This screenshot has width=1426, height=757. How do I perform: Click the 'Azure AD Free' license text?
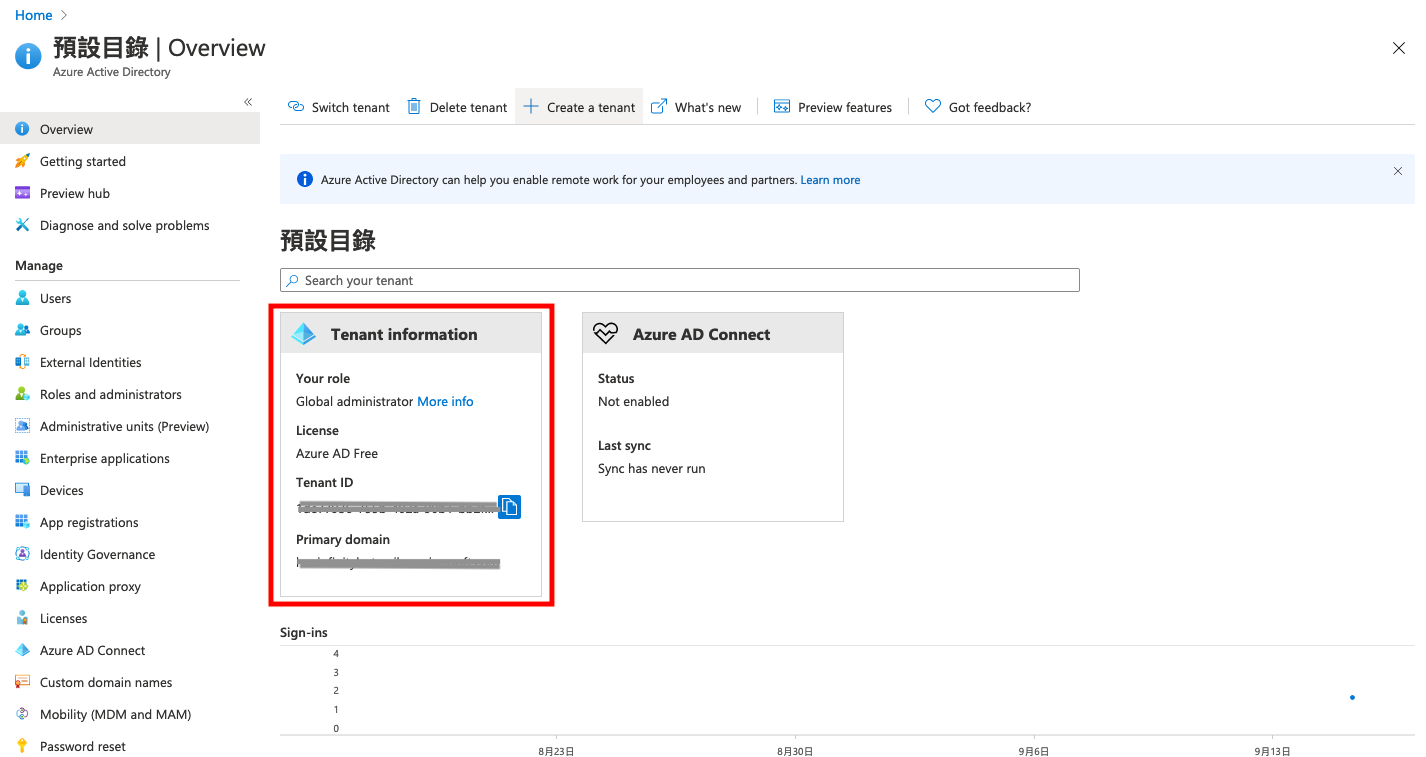pyautogui.click(x=337, y=453)
